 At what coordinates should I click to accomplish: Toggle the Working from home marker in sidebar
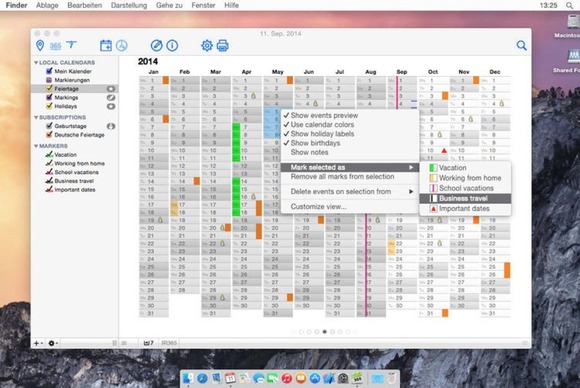coord(49,163)
